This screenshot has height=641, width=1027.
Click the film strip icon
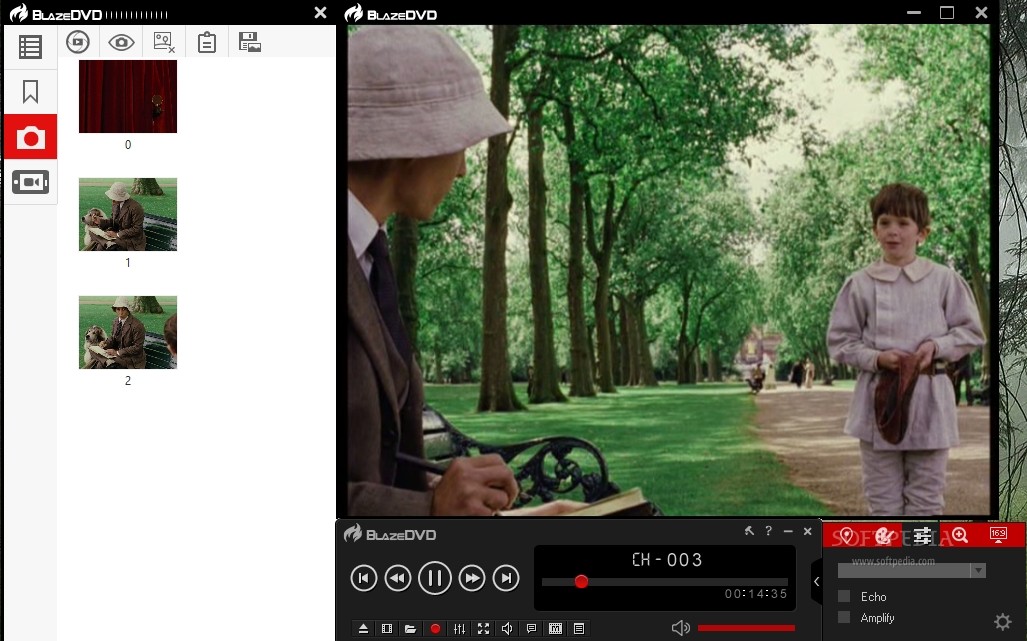[387, 629]
